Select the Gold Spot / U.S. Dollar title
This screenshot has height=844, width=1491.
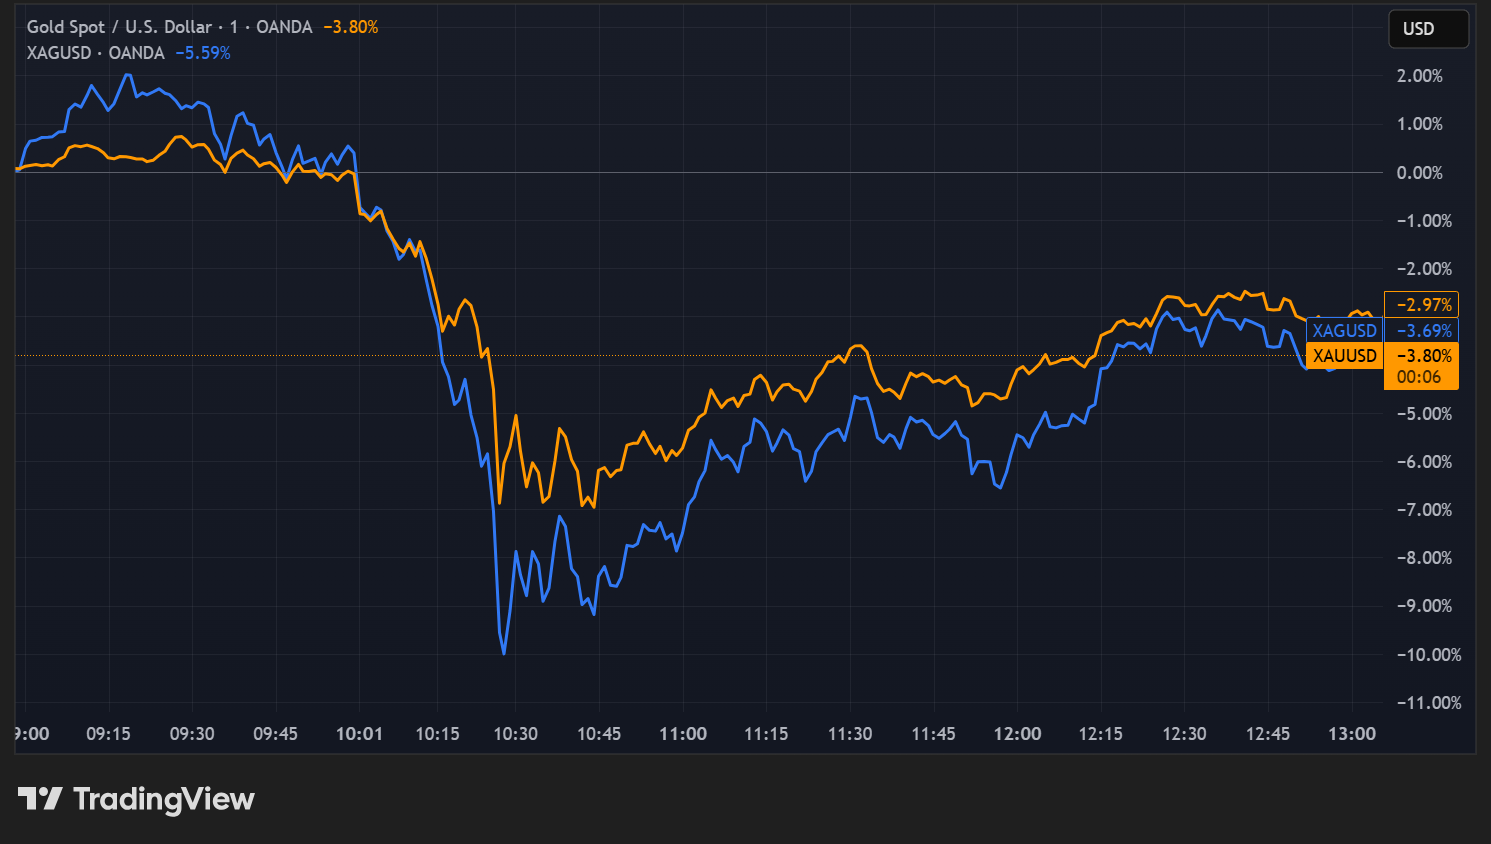(x=119, y=27)
